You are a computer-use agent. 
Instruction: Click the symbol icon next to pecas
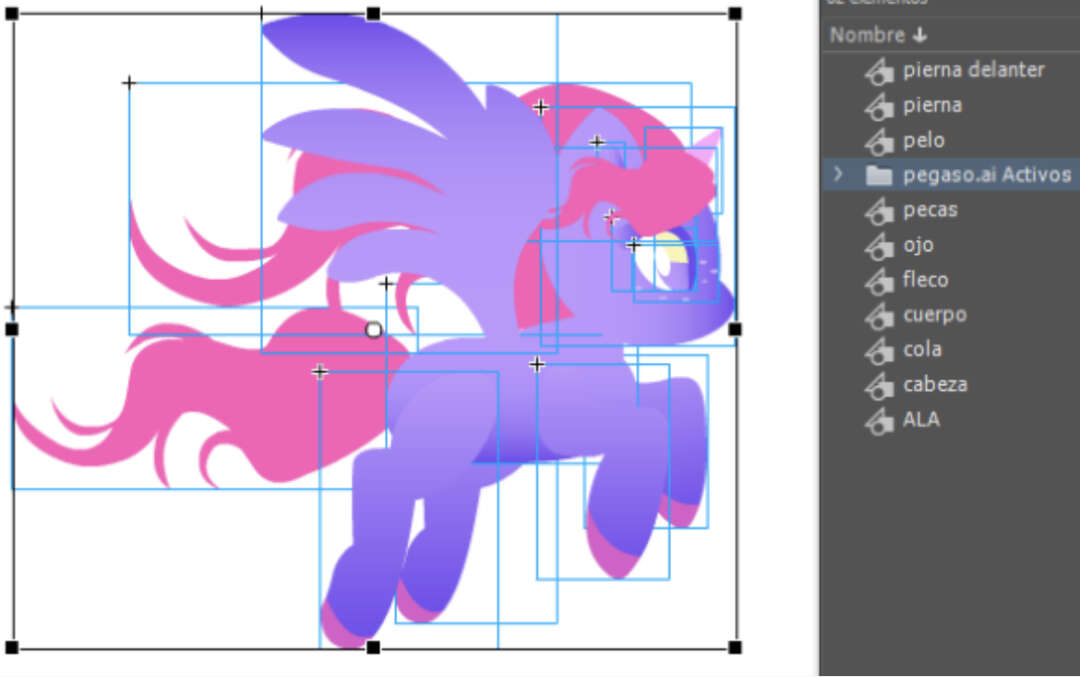pyautogui.click(x=879, y=211)
